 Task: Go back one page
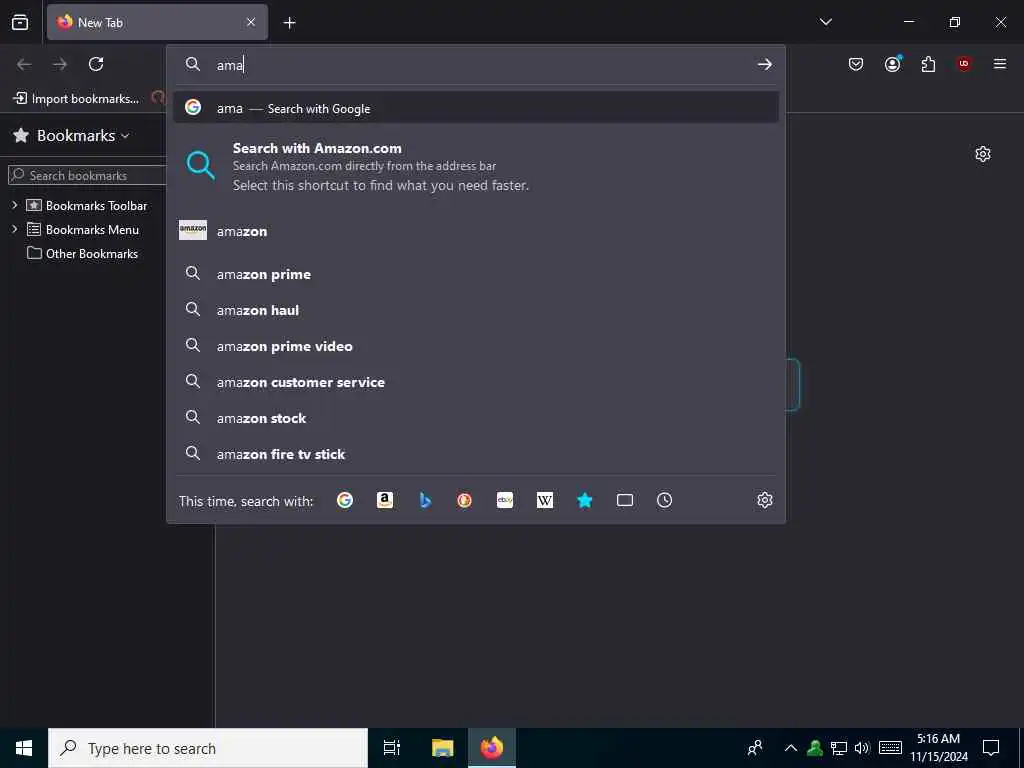coord(24,64)
